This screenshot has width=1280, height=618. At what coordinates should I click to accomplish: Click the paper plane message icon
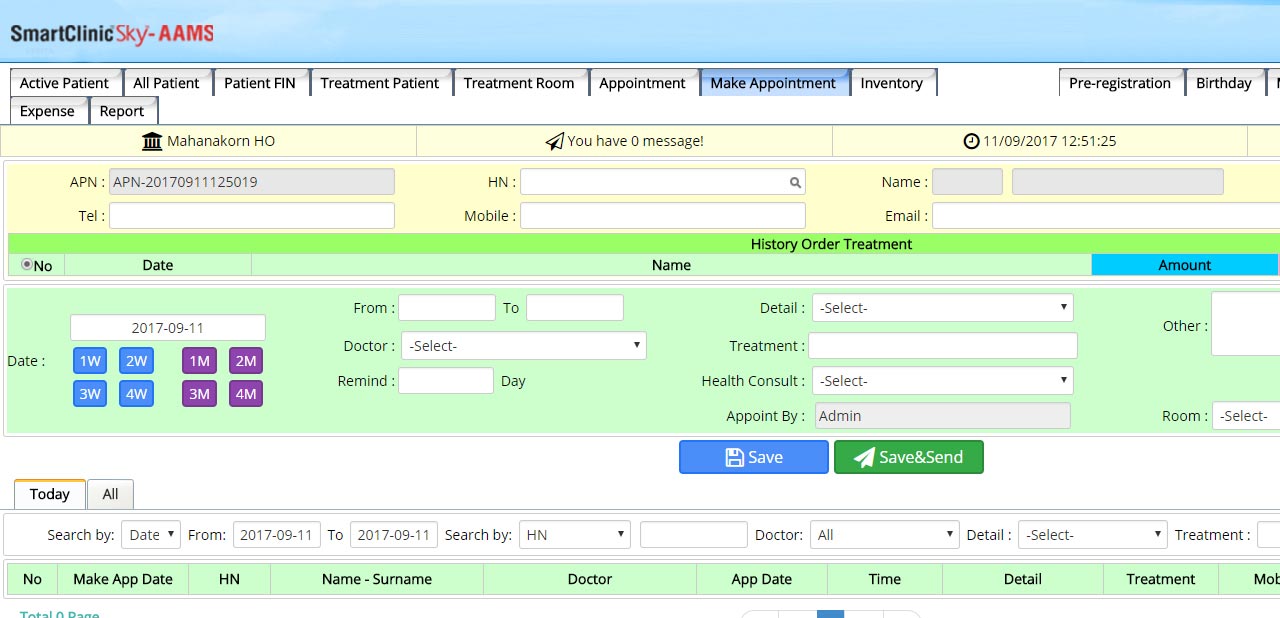(x=554, y=141)
